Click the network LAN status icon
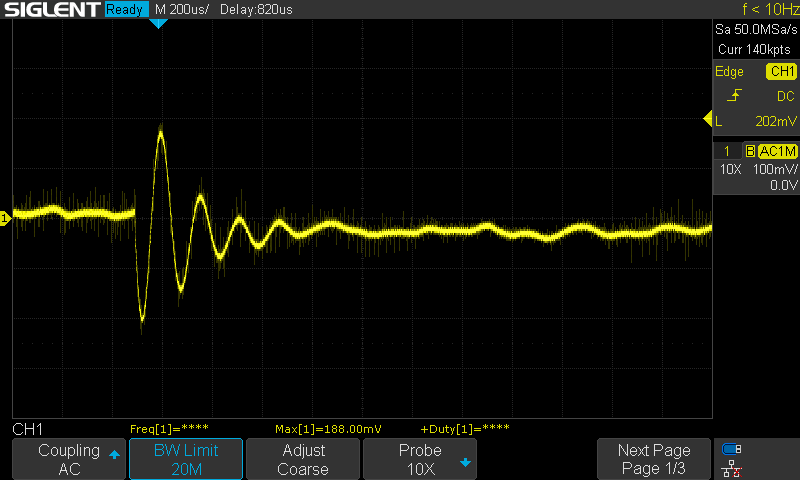This screenshot has width=800, height=480. pyautogui.click(x=731, y=468)
